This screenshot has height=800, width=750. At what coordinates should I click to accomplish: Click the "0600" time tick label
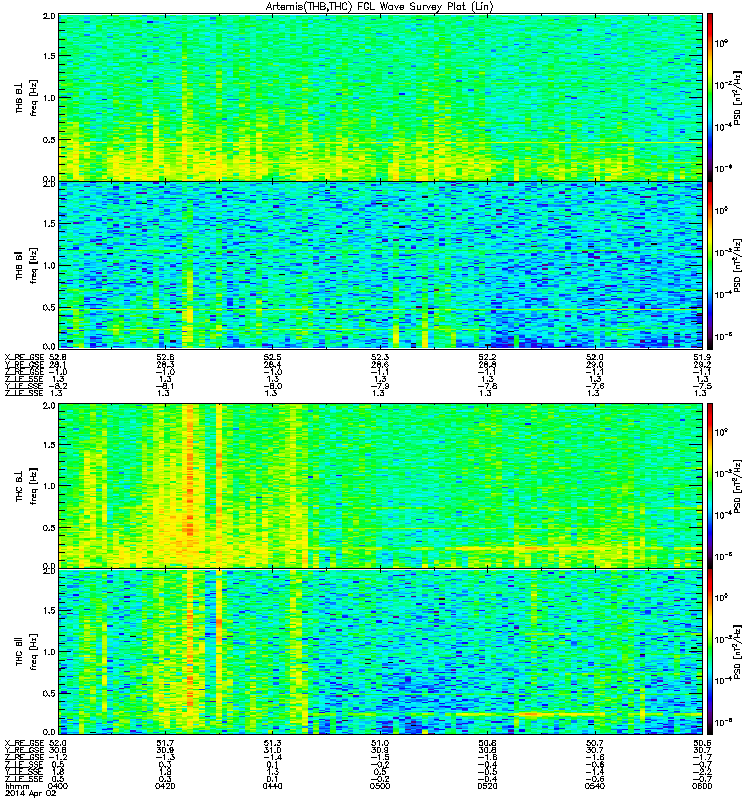point(702,786)
